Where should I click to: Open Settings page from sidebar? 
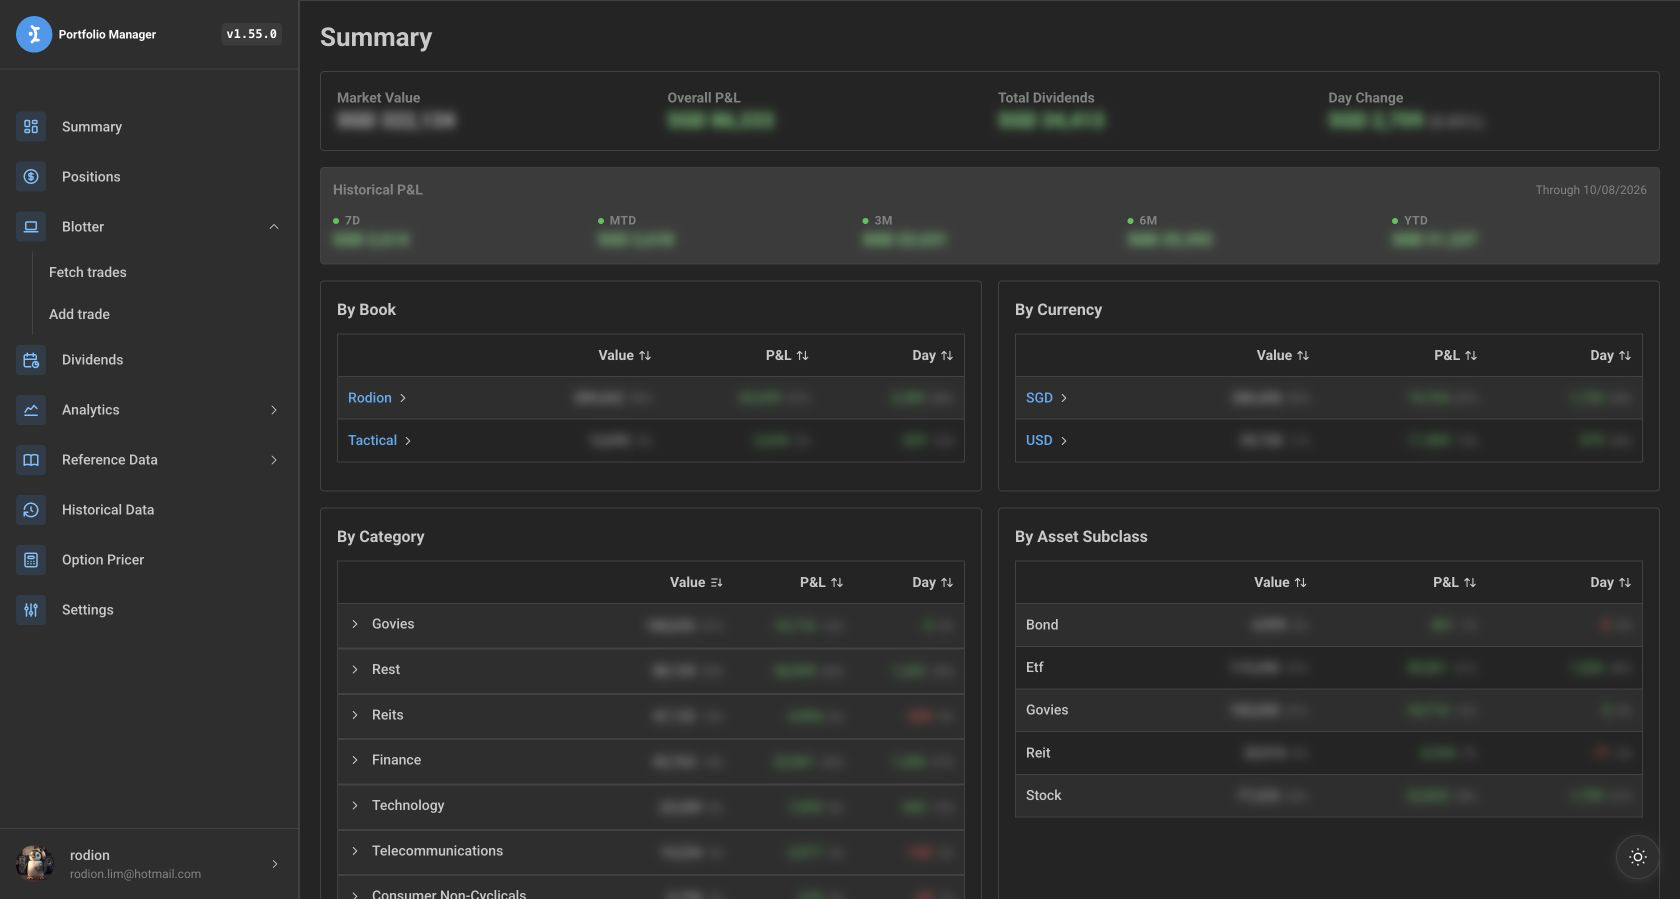pos(88,610)
